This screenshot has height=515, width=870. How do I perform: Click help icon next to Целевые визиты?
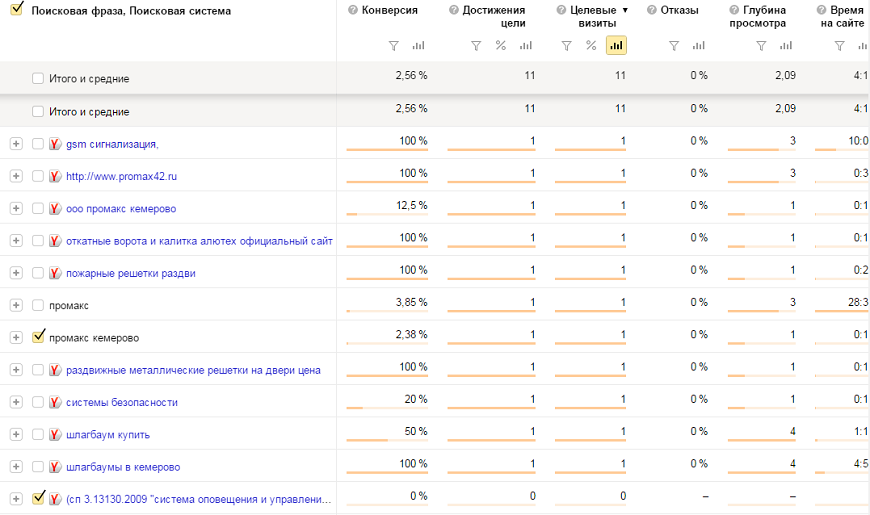[561, 10]
